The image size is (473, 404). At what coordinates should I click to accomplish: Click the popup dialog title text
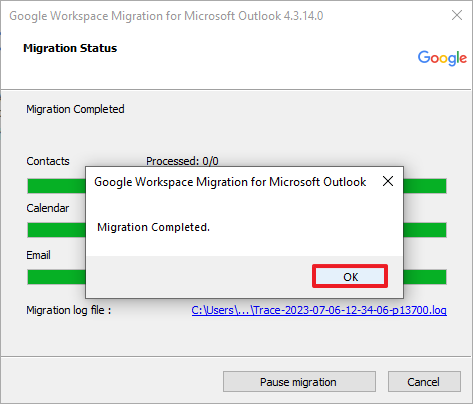230,182
